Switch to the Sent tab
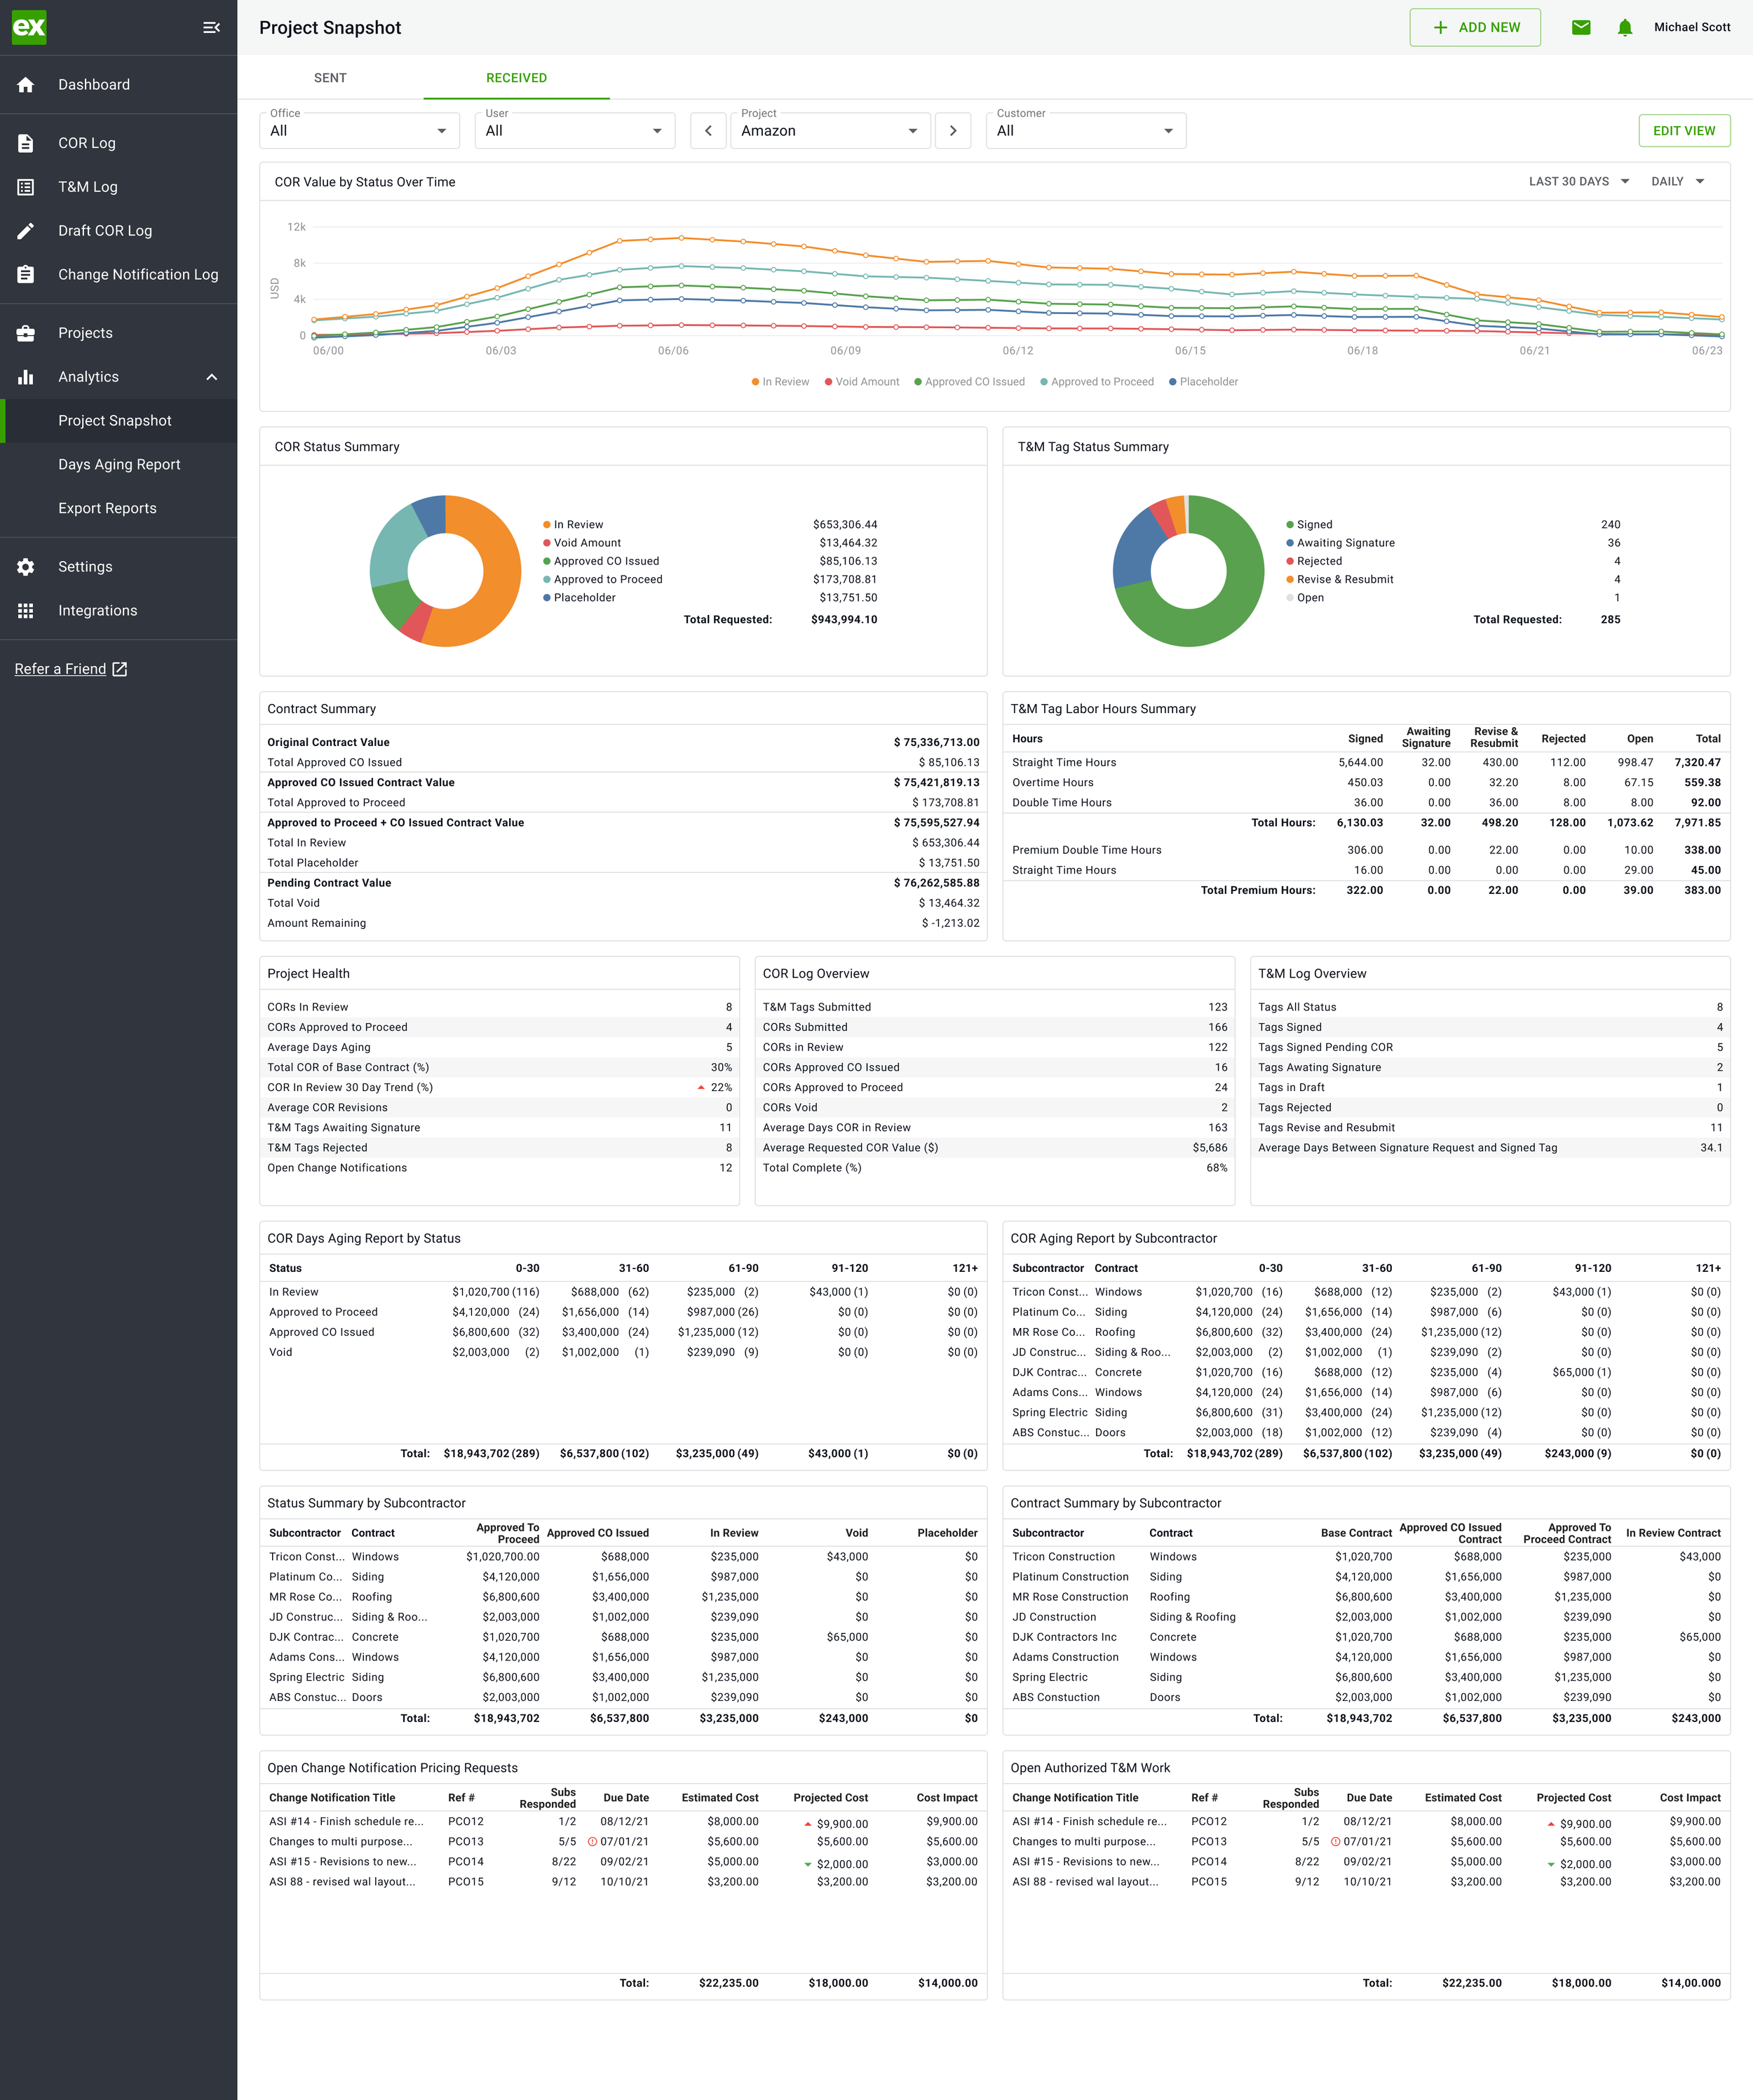Viewport: 1753px width, 2100px height. [330, 78]
